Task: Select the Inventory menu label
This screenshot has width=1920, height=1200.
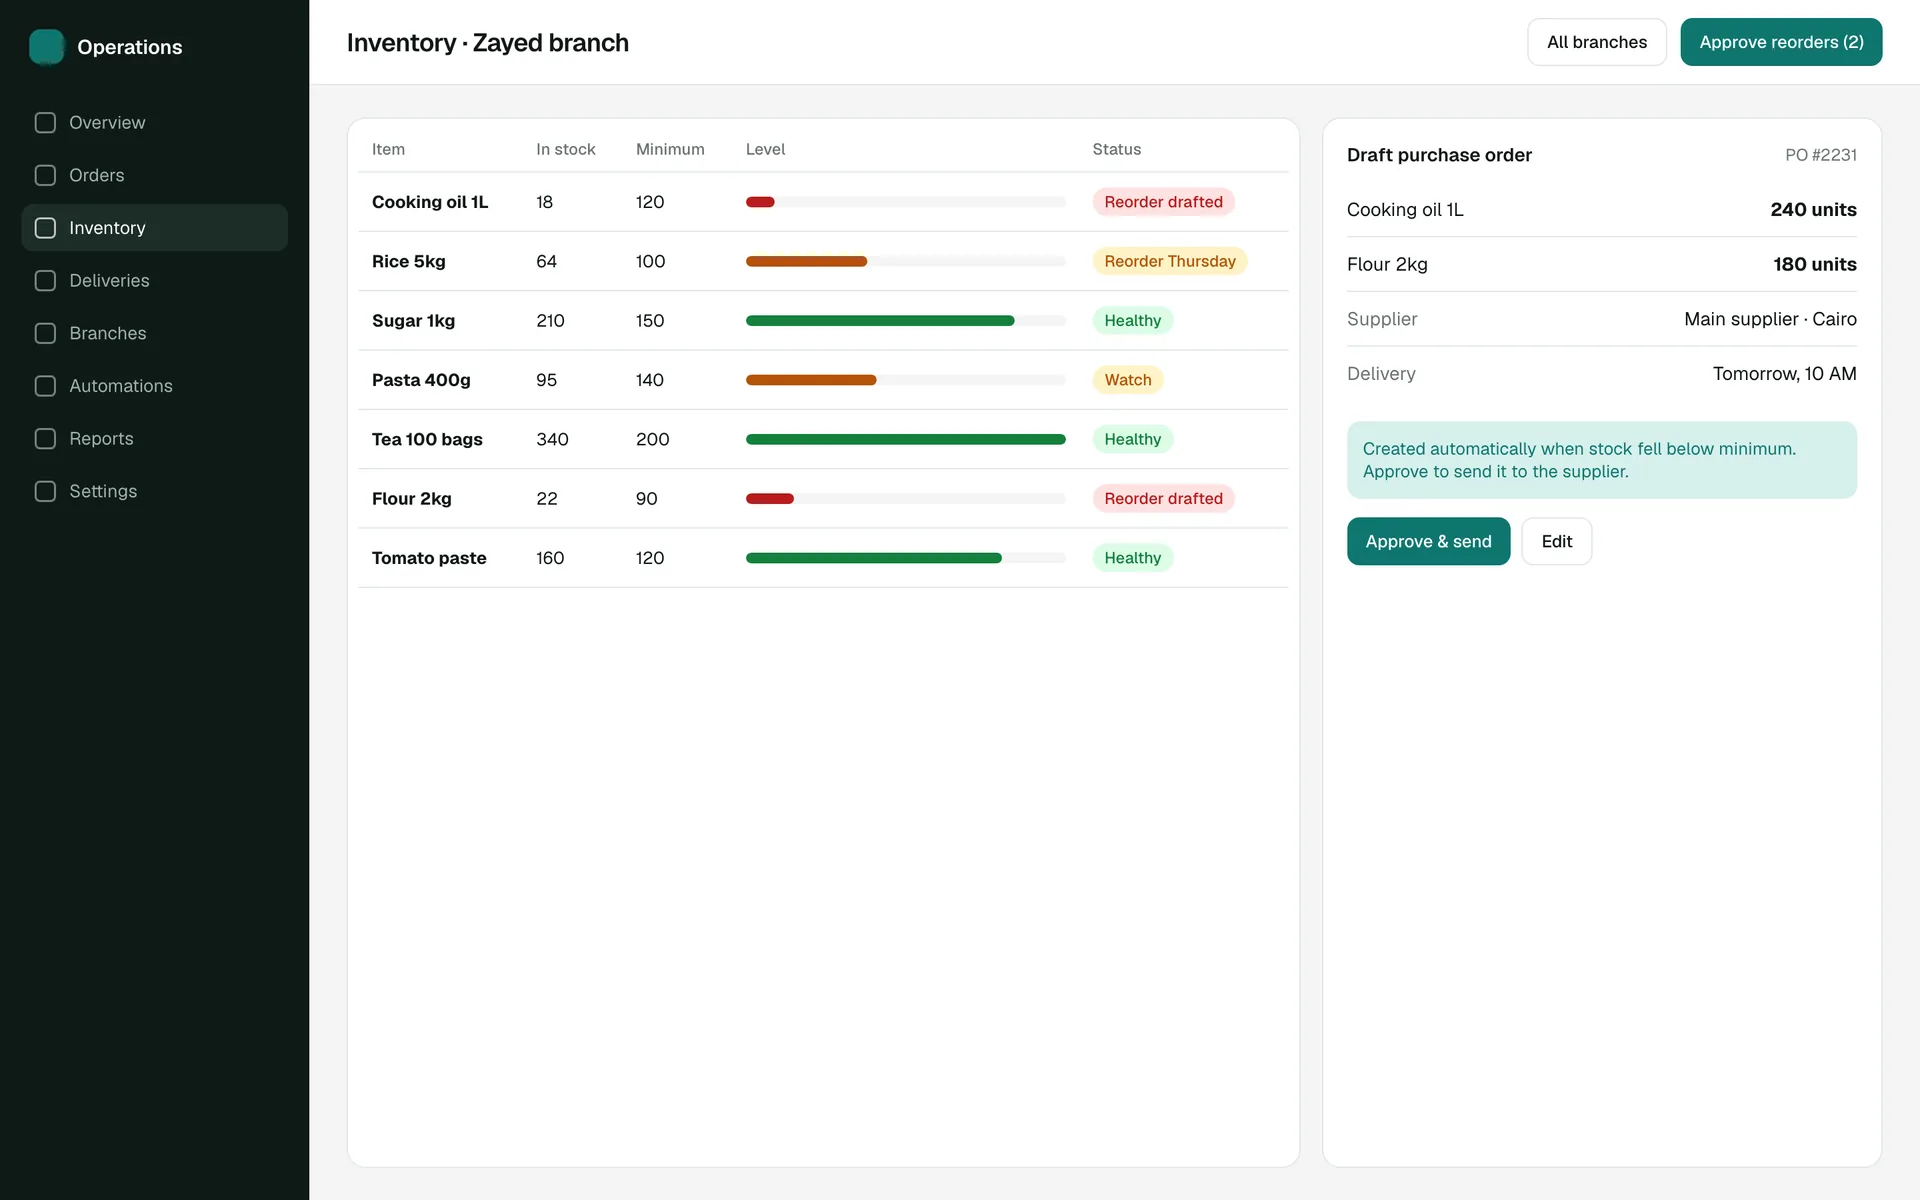Action: click(x=107, y=228)
